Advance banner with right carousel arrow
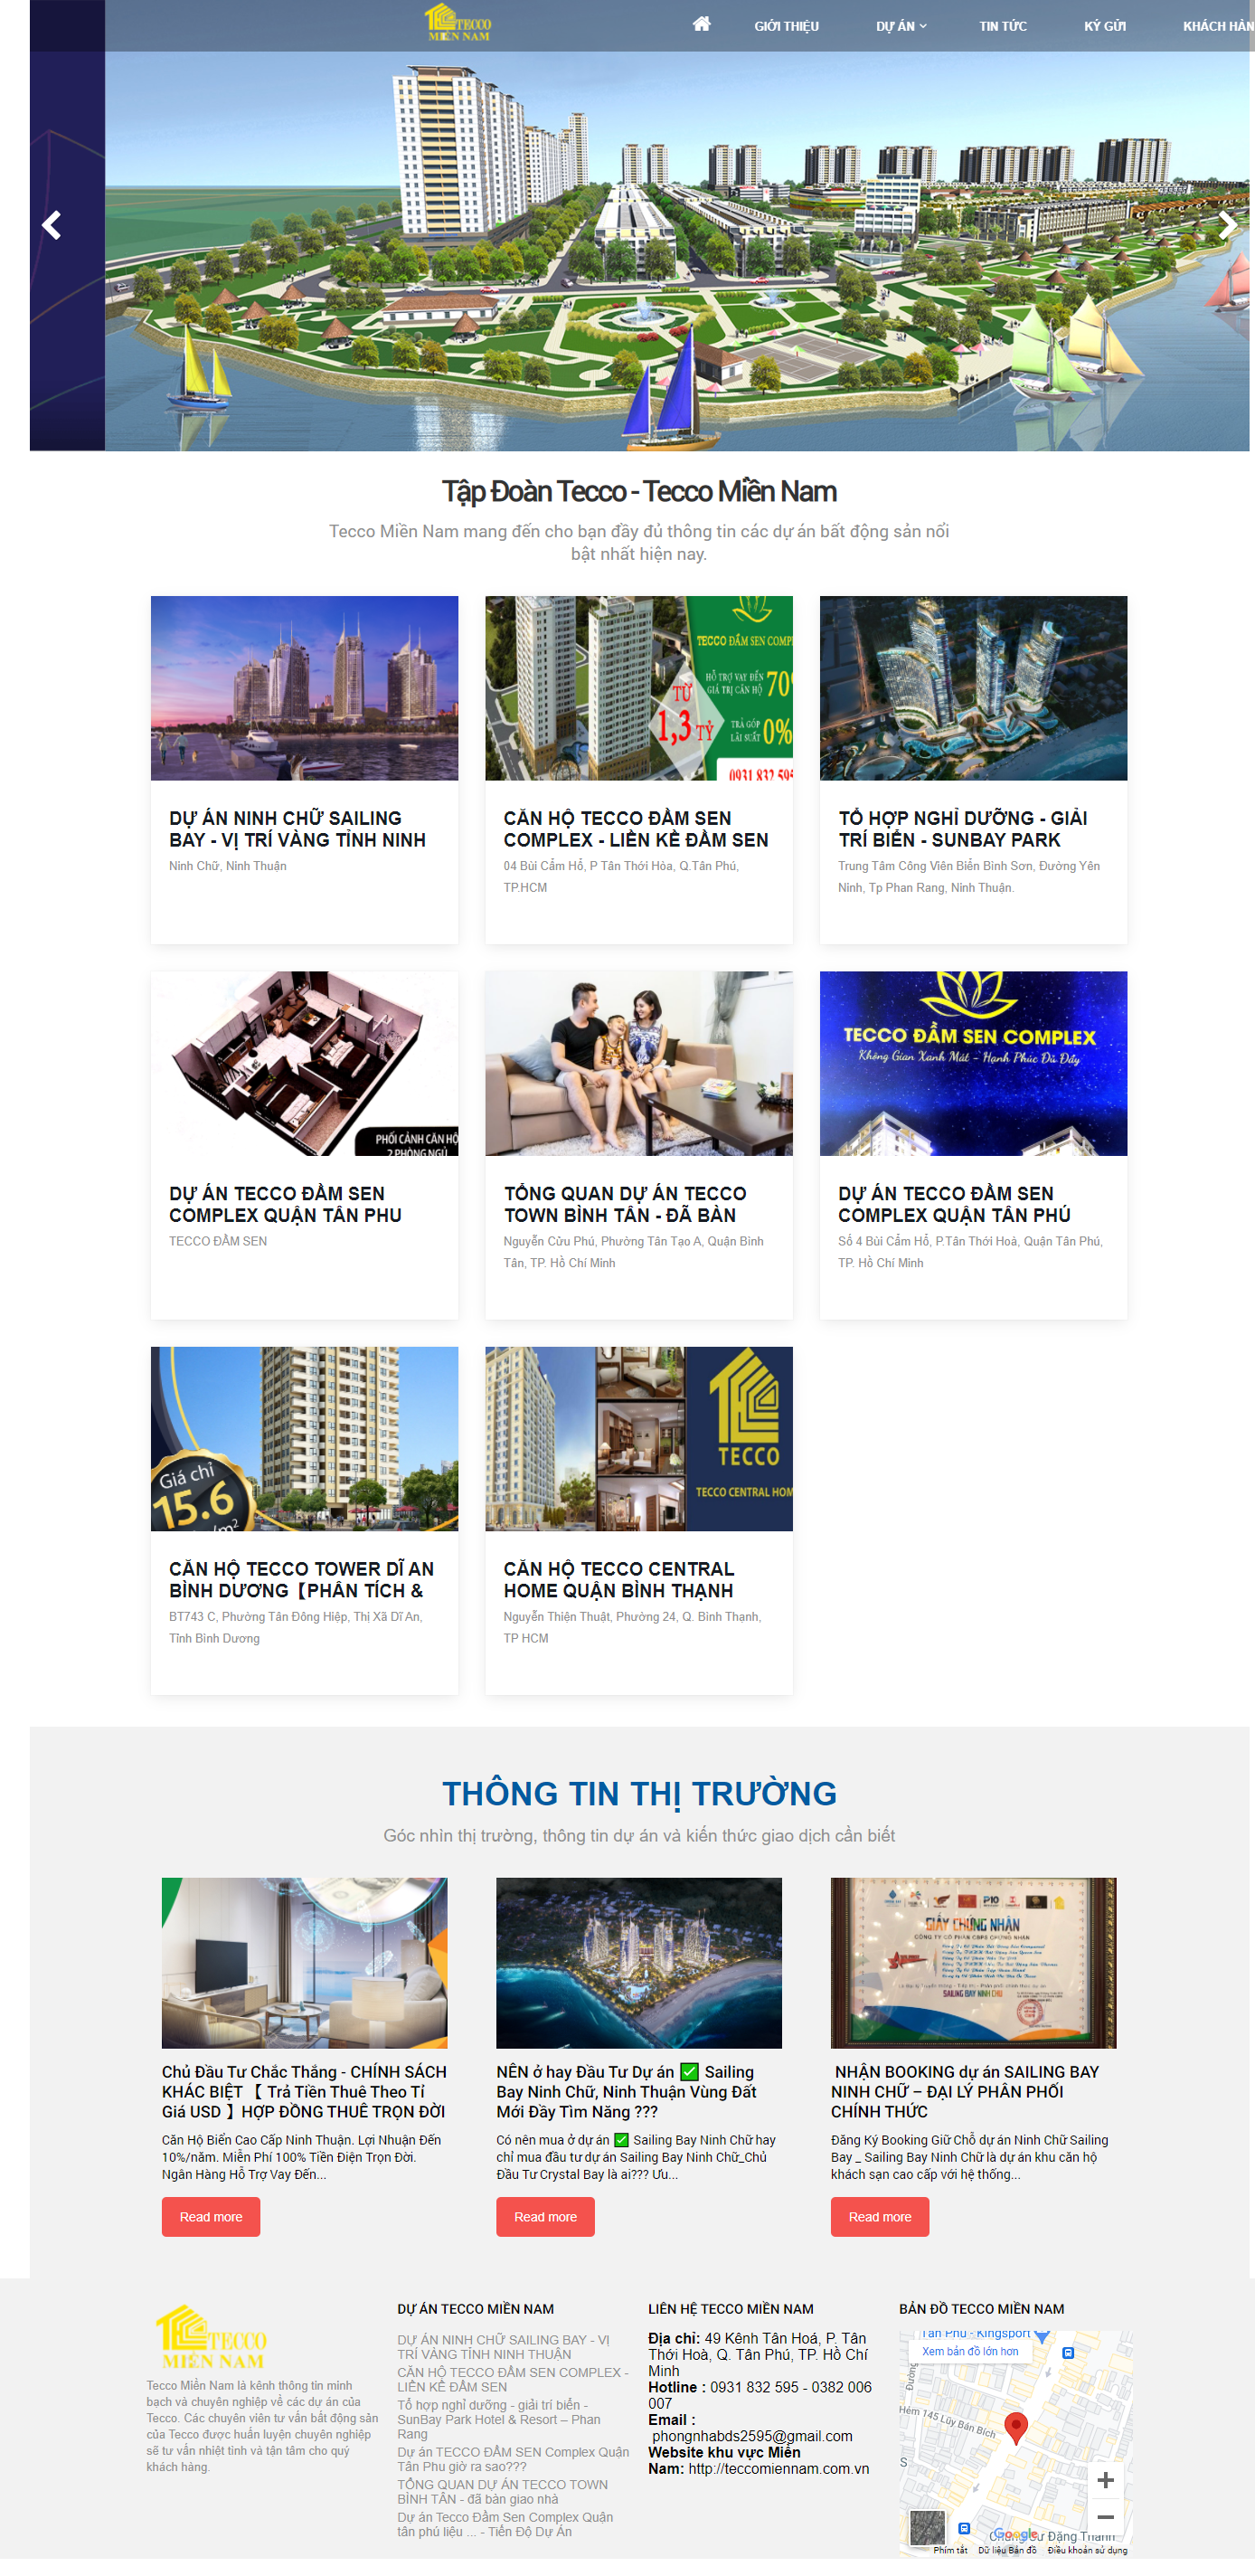This screenshot has height=2576, width=1255. [x=1228, y=225]
